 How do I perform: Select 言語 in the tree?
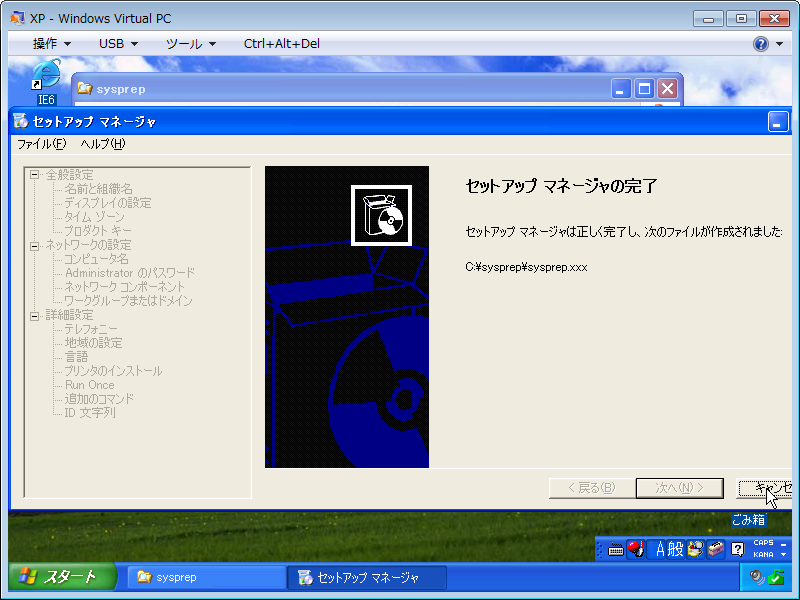tap(77, 357)
